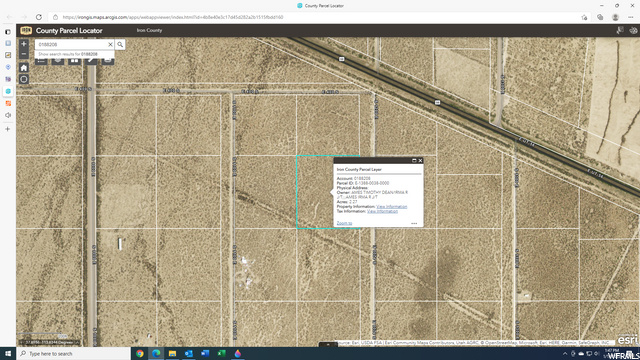Zoom out the map with minus button
The height and width of the screenshot is (360, 640).
click(24, 54)
